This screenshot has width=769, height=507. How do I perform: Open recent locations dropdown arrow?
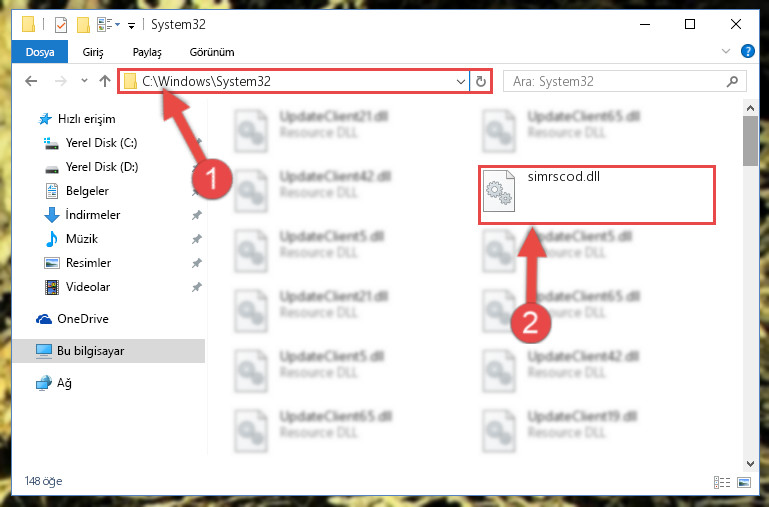(84, 81)
